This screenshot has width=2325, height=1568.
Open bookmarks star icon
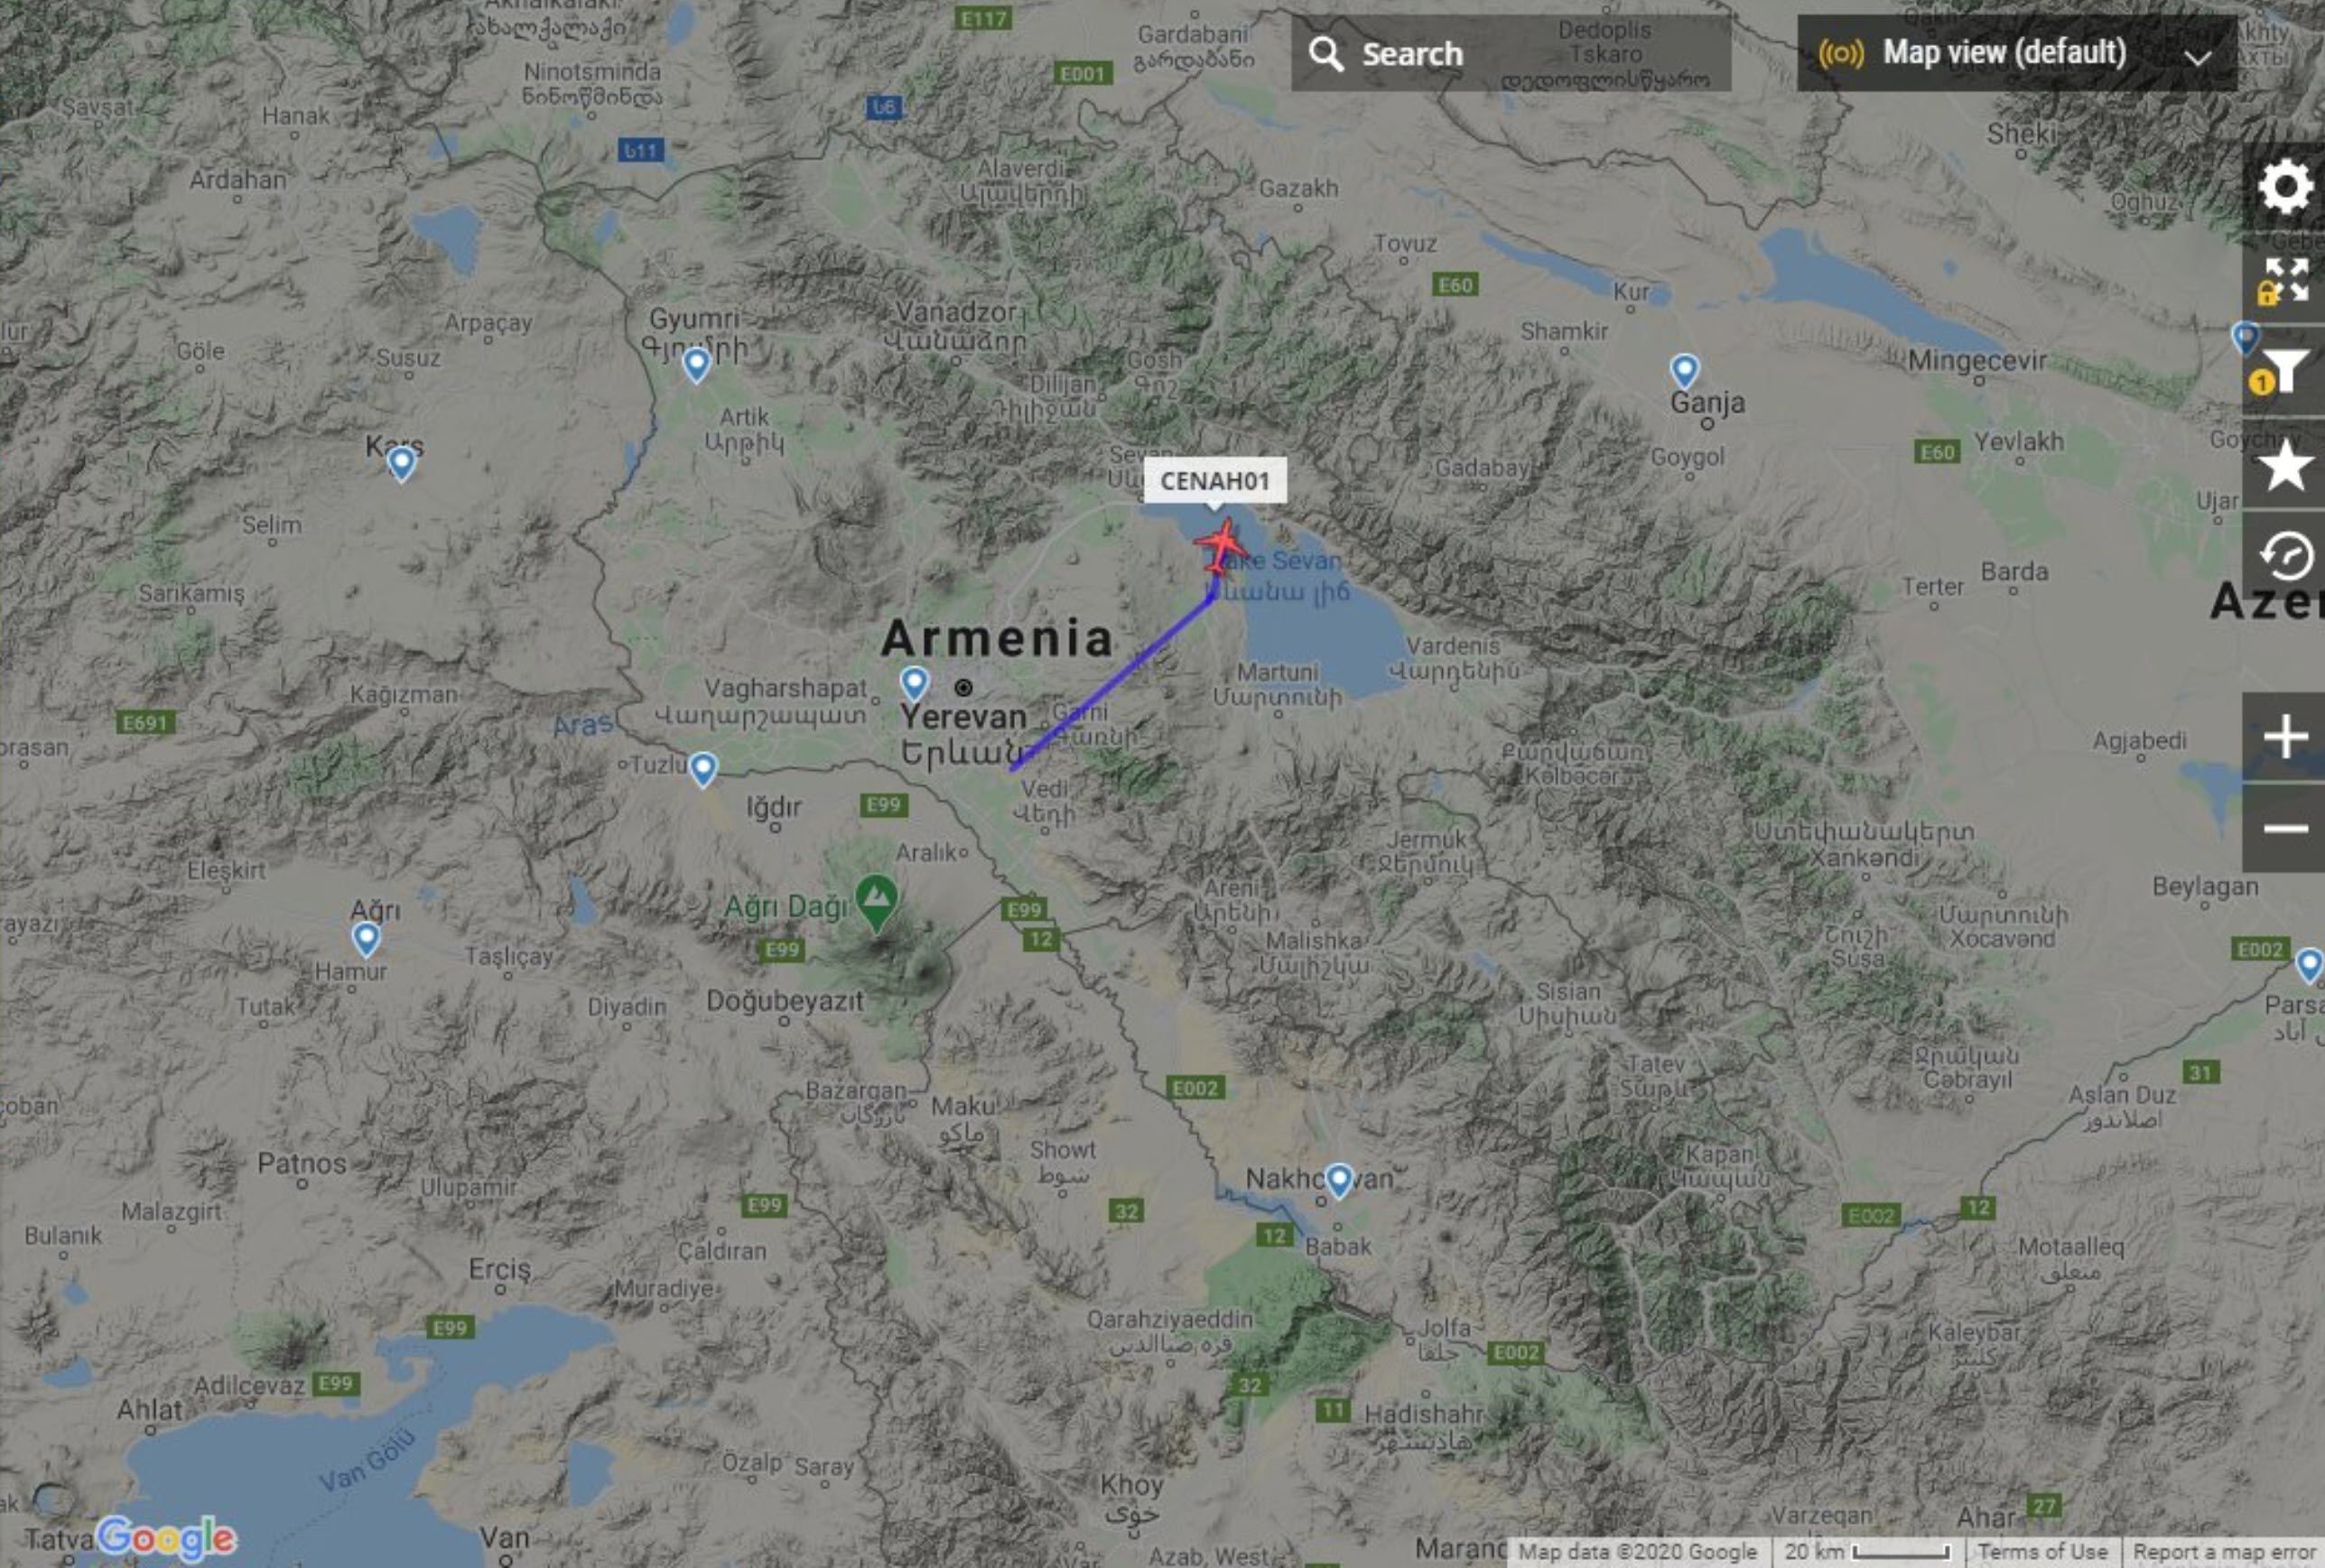tap(2285, 465)
